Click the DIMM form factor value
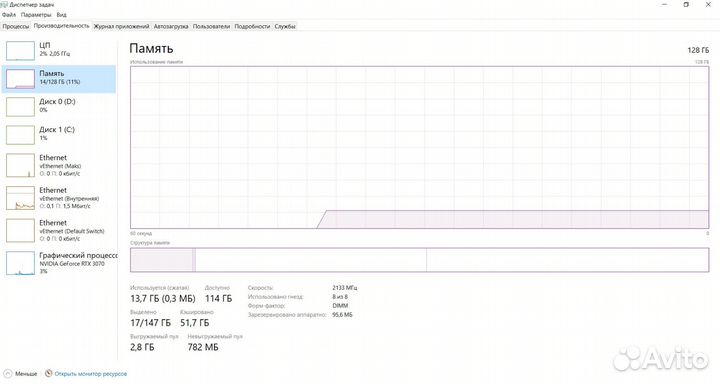Screen dimensions: 720x384 [340, 305]
